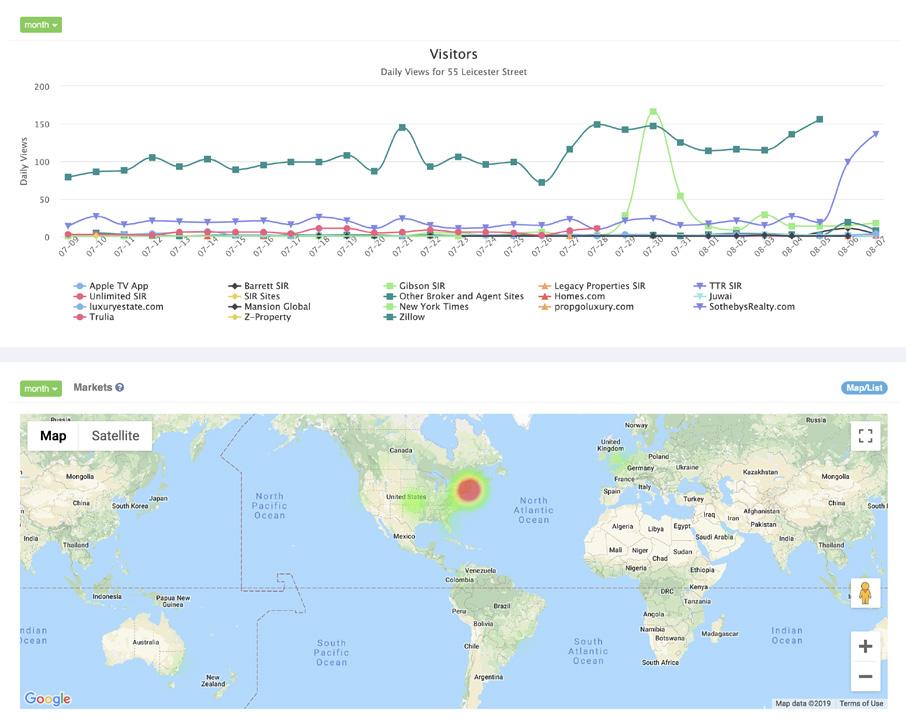Open the month dropdown beside Markets
Screen dimensions: 906x727
point(40,388)
